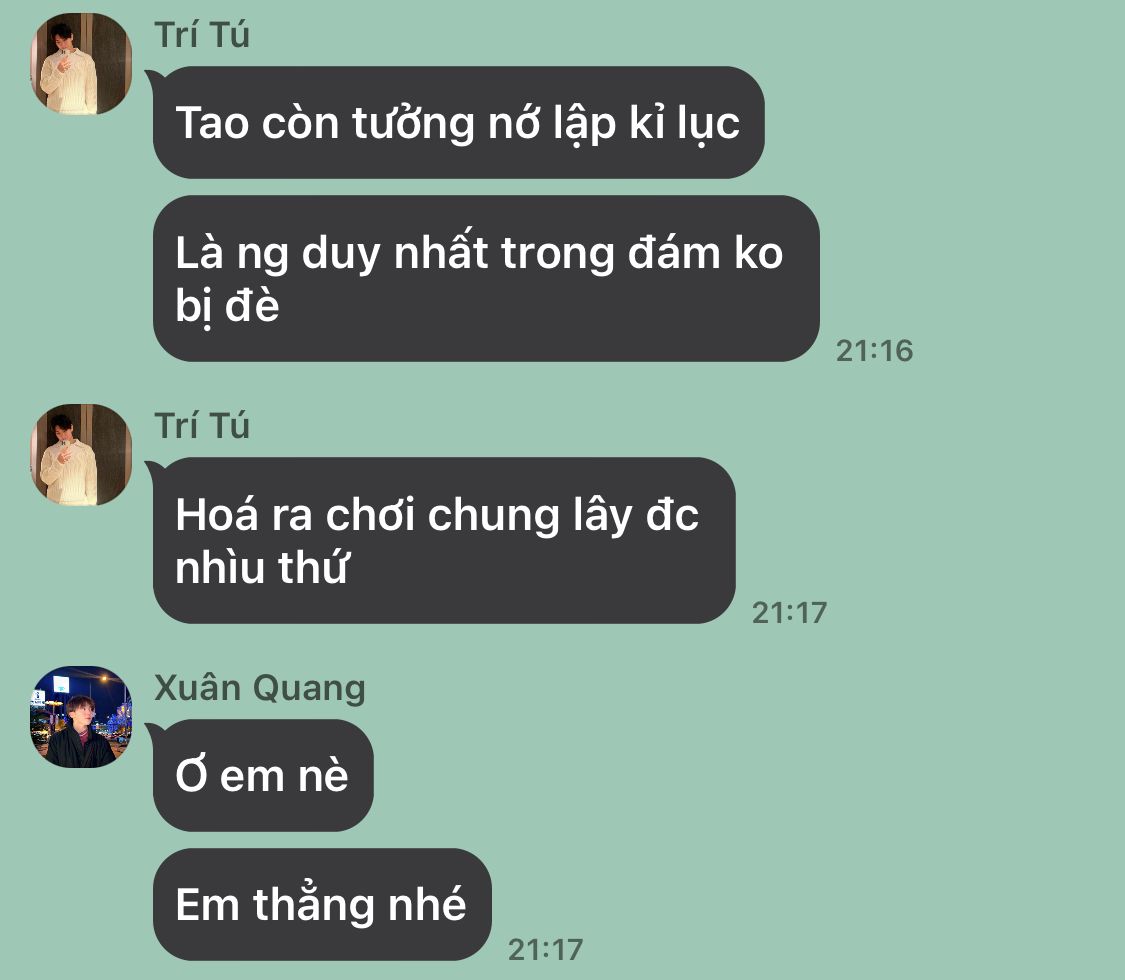Select the second Trí Tú sender name
This screenshot has height=980, width=1125.
[x=202, y=426]
